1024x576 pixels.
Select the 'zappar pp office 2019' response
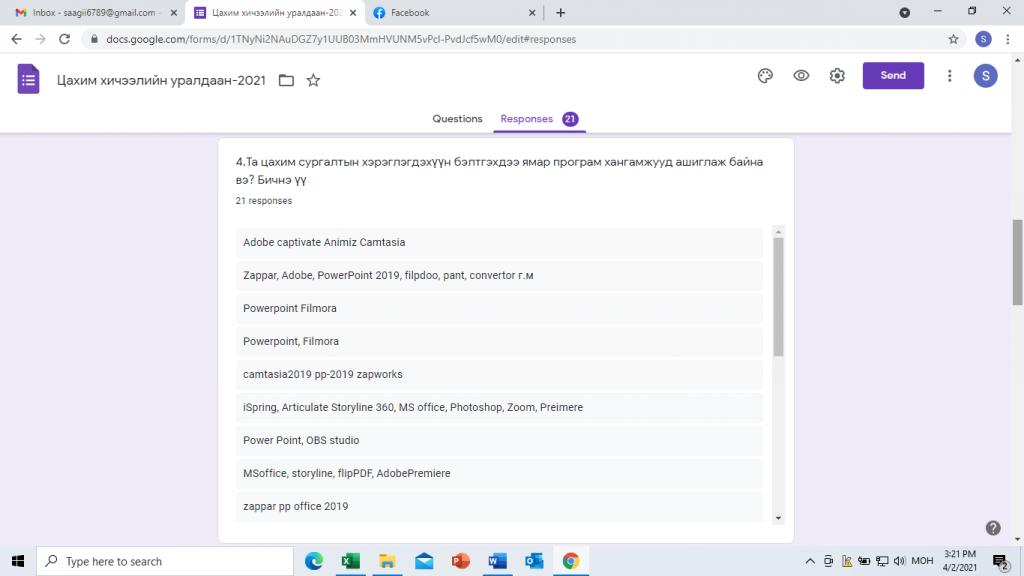[499, 506]
